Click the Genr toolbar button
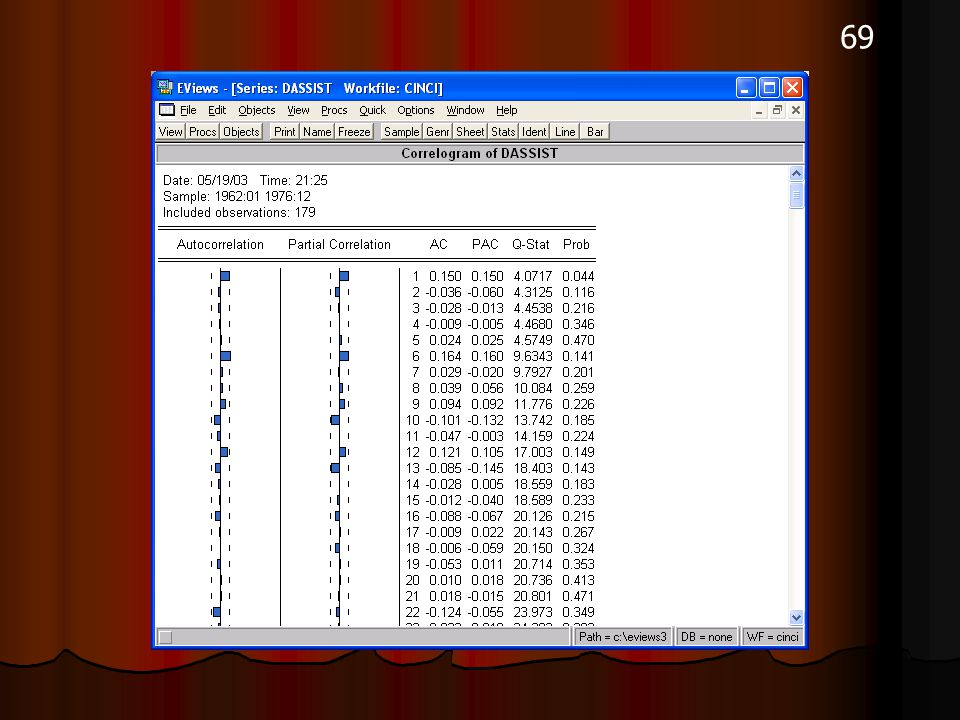 tap(438, 132)
